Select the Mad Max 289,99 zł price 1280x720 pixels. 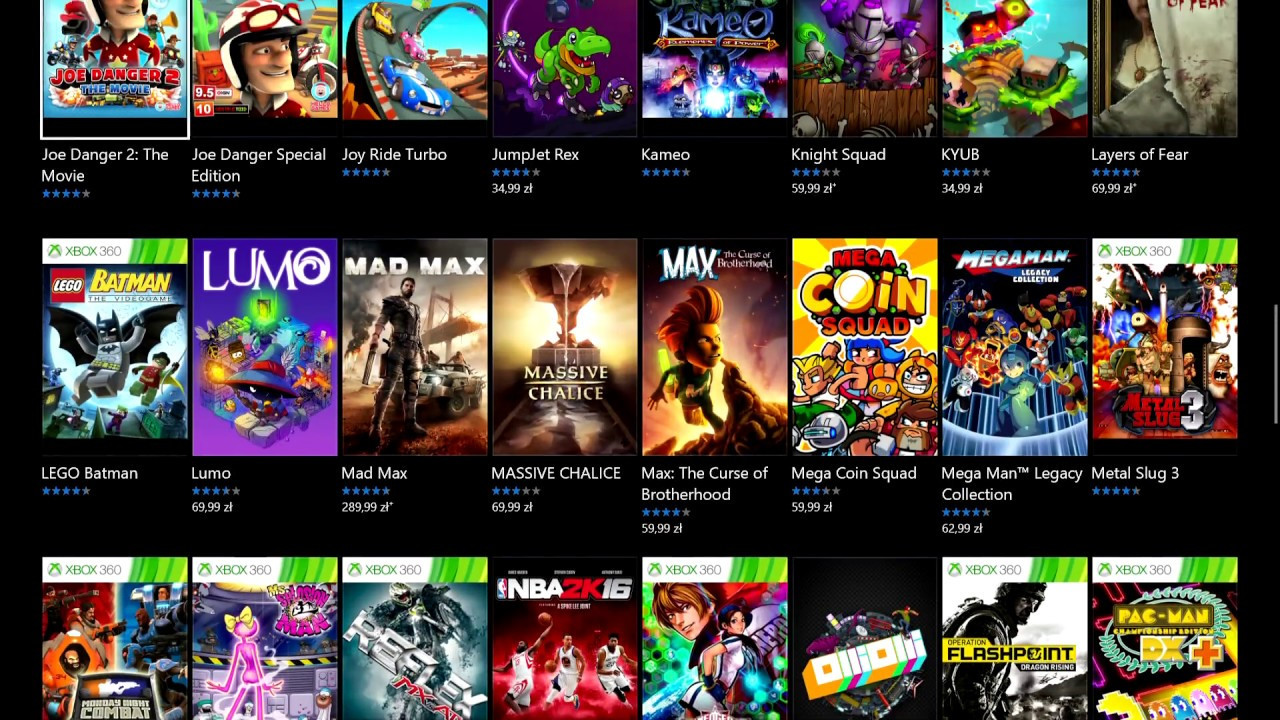pos(367,507)
